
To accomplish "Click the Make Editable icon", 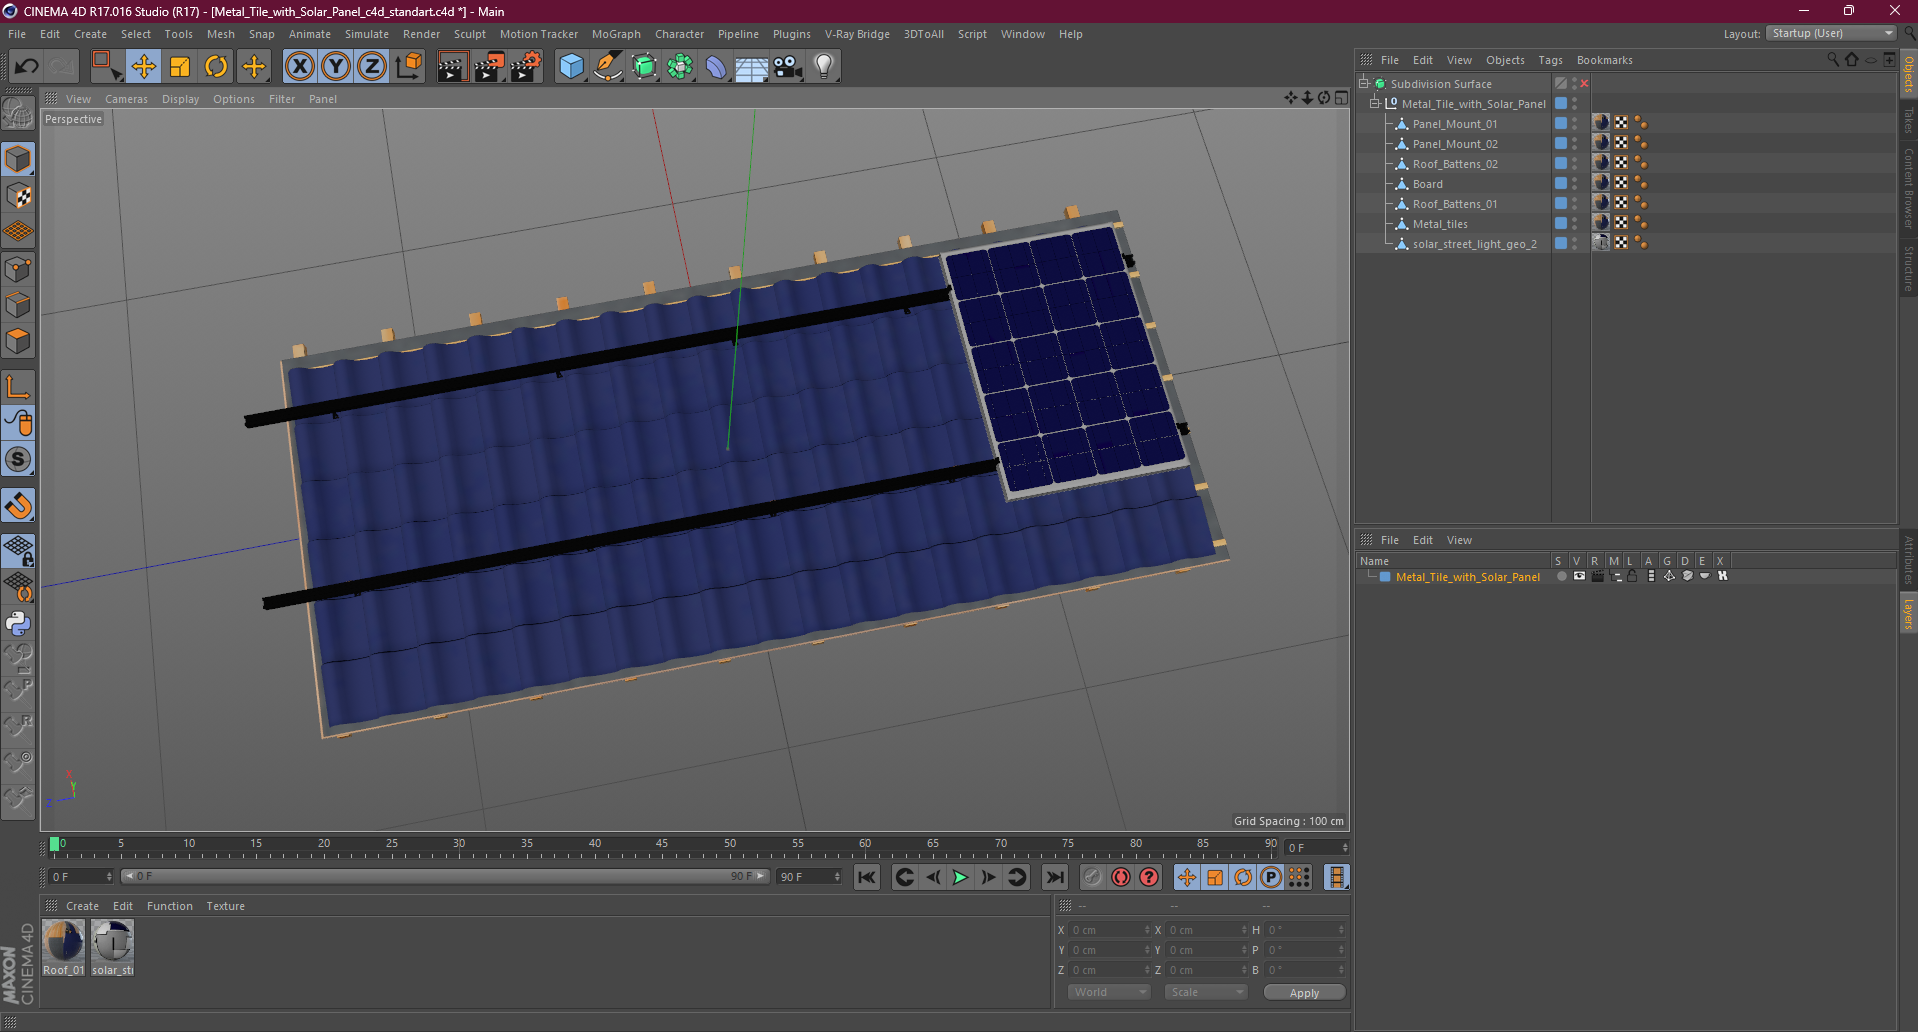I will click(18, 114).
